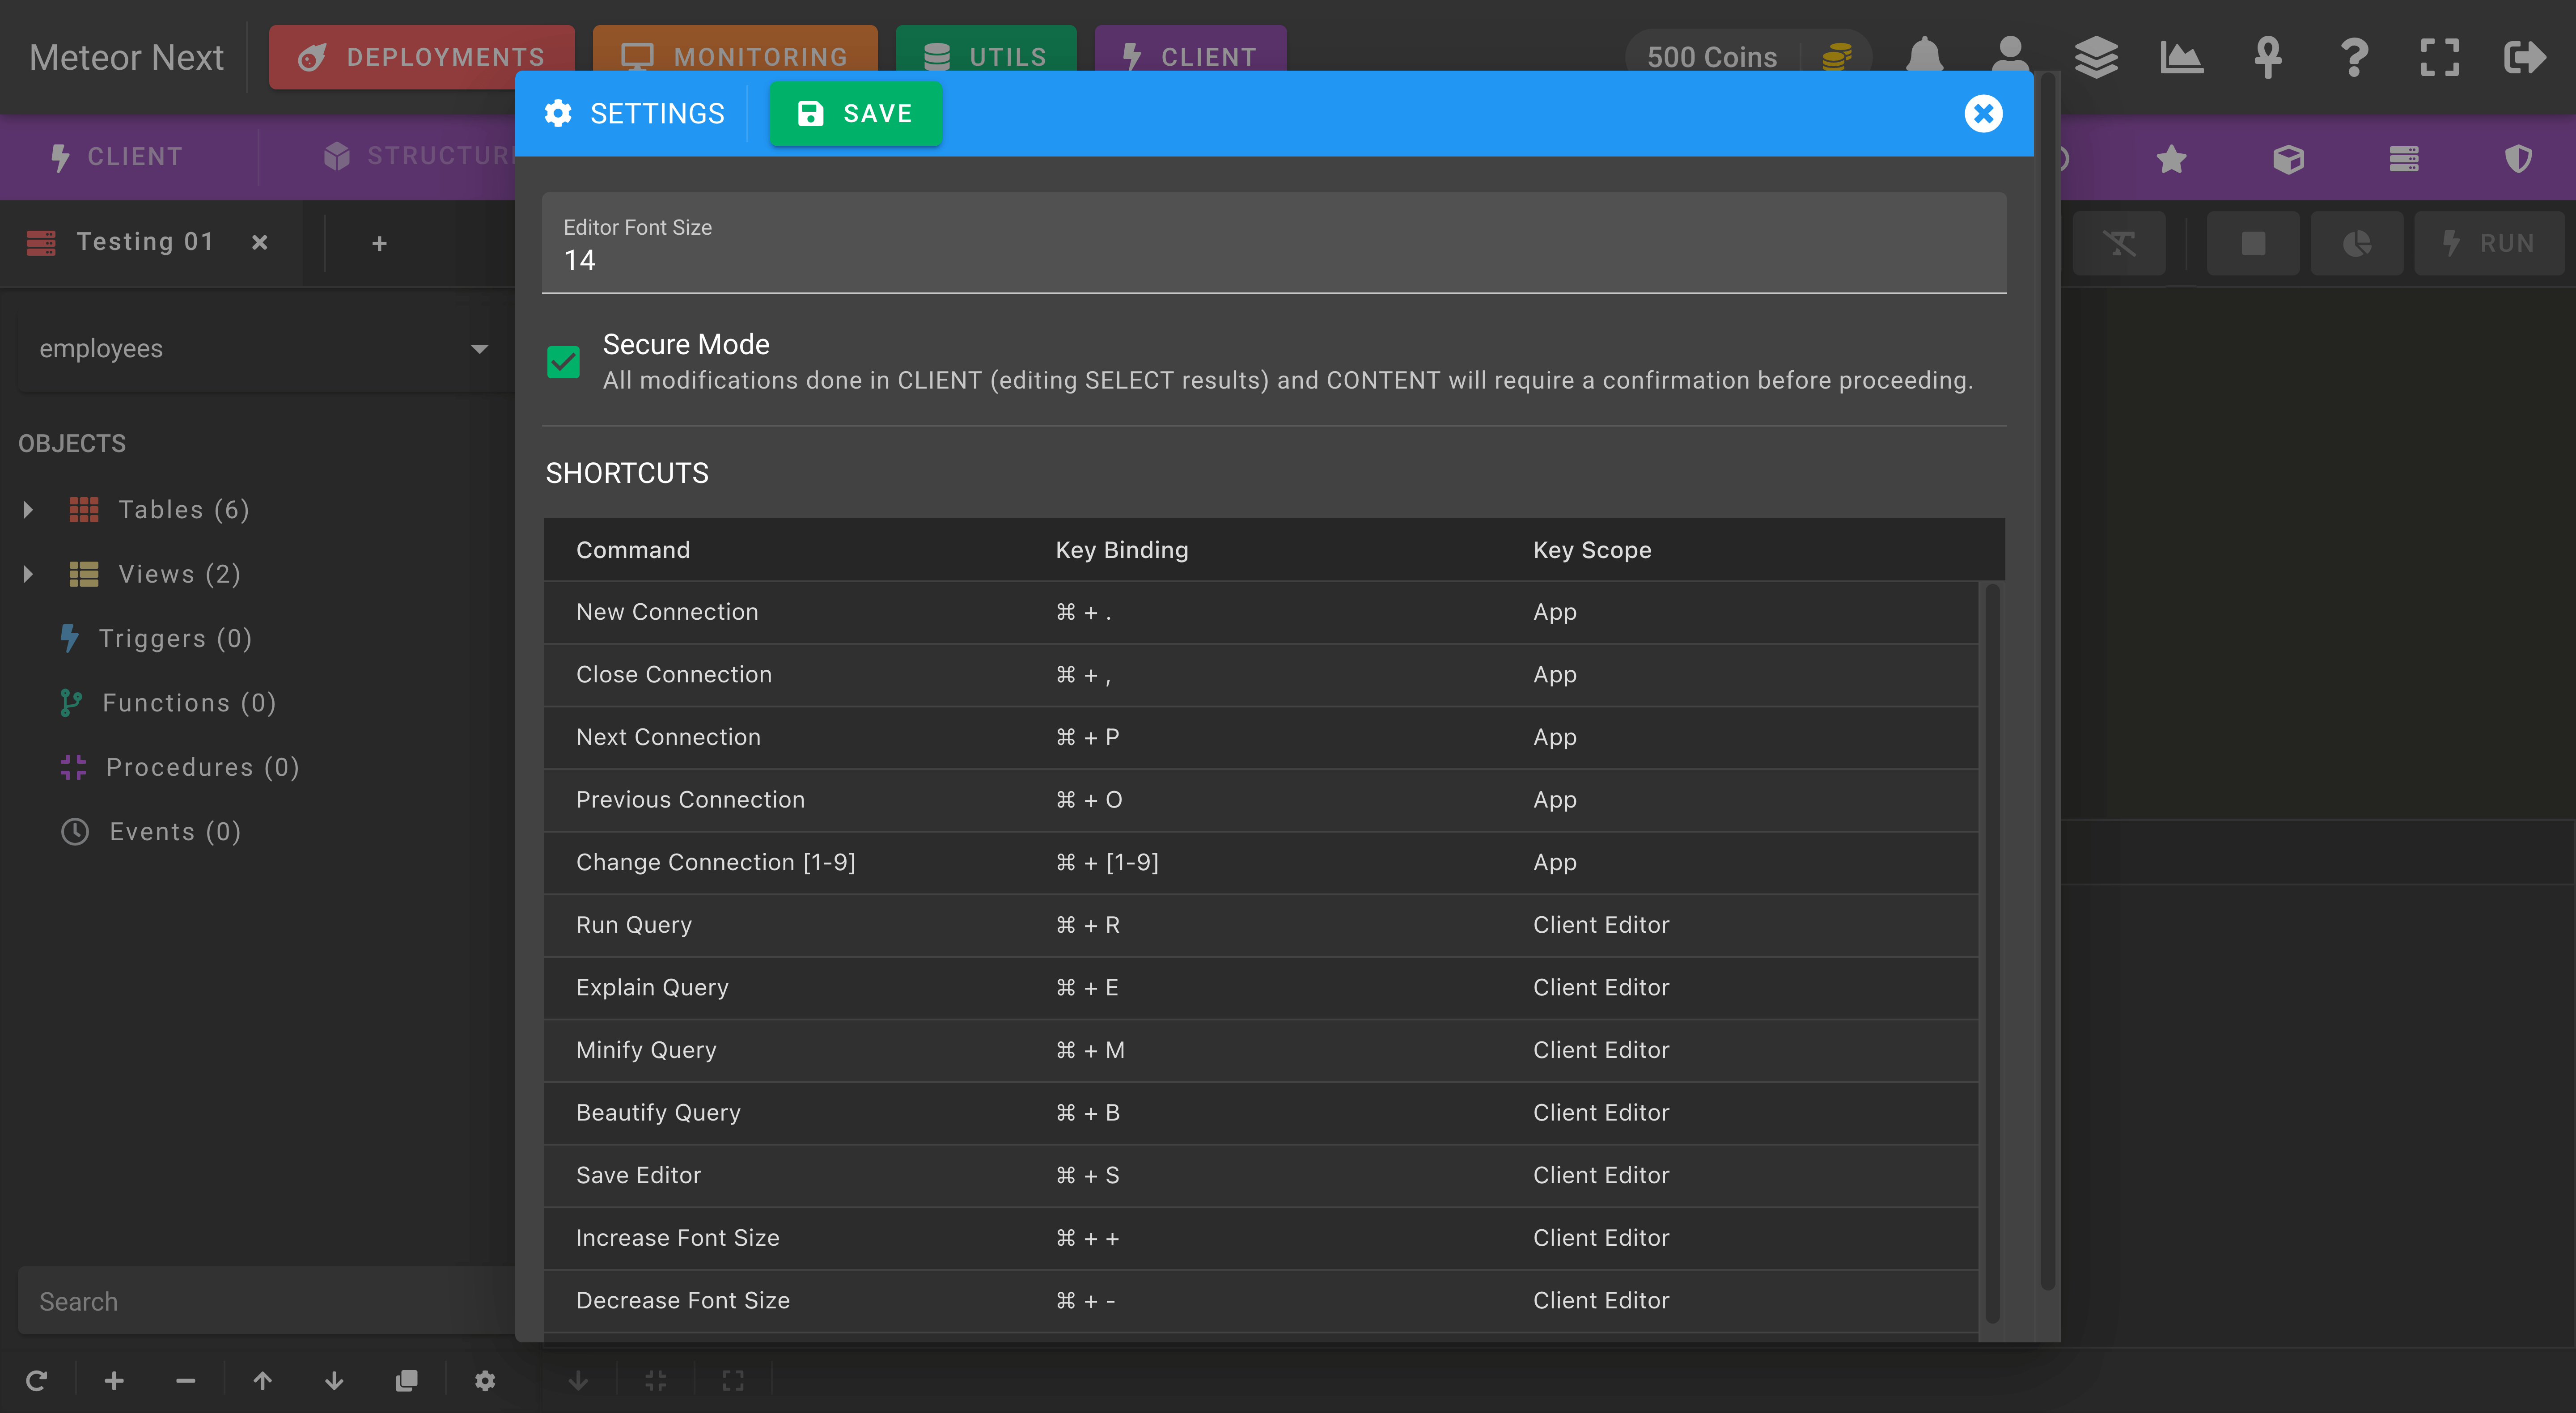
Task: Click the objects Search field
Action: click(266, 1301)
